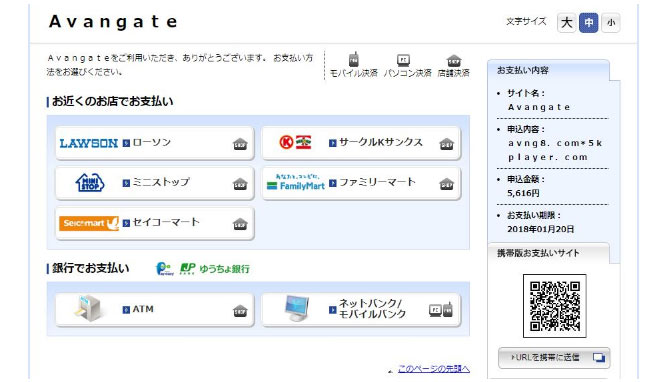
Task: Click the QR code image
Action: point(555,306)
